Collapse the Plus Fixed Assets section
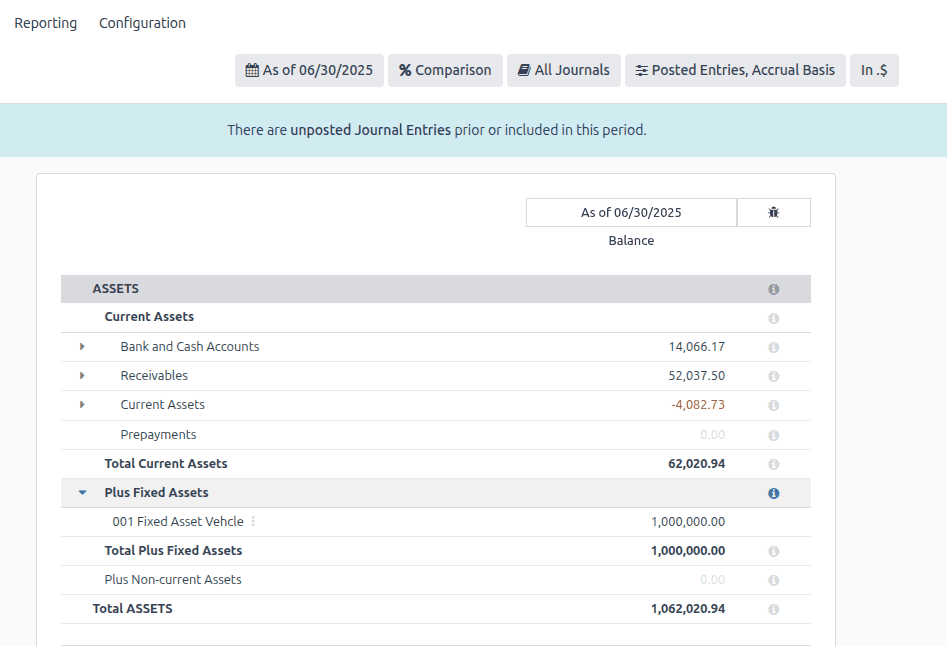Screen dimensions: 947x646 tap(83, 492)
